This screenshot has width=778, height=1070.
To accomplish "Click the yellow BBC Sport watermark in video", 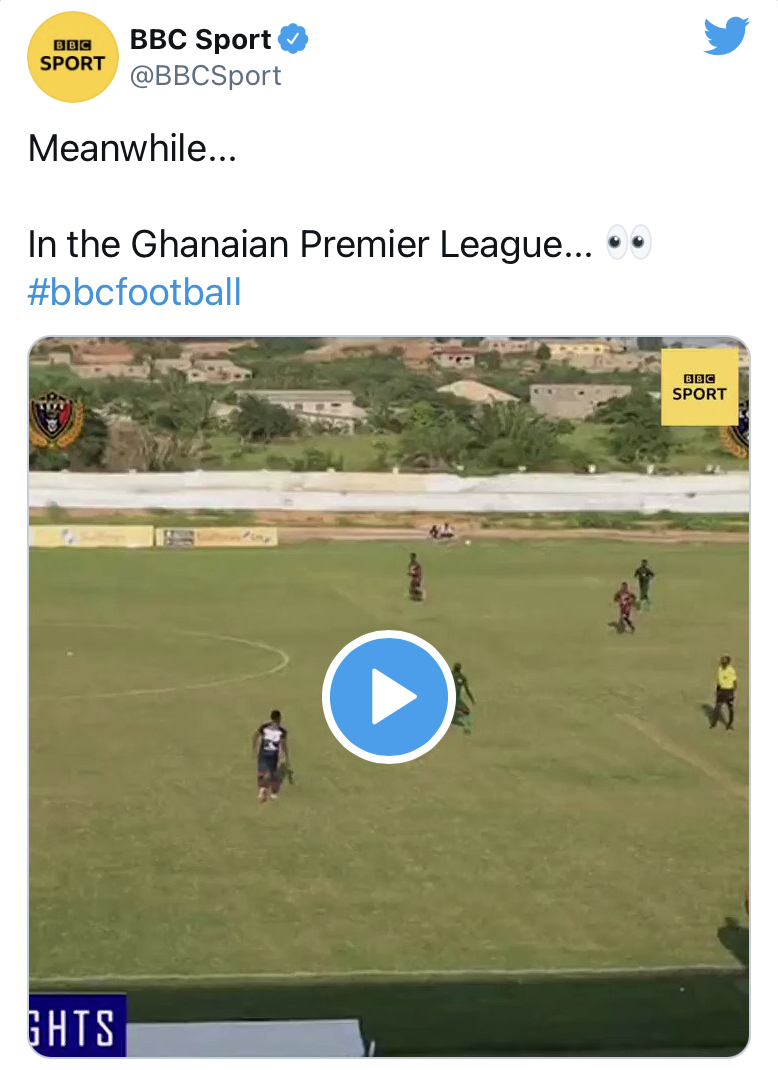I will (699, 387).
